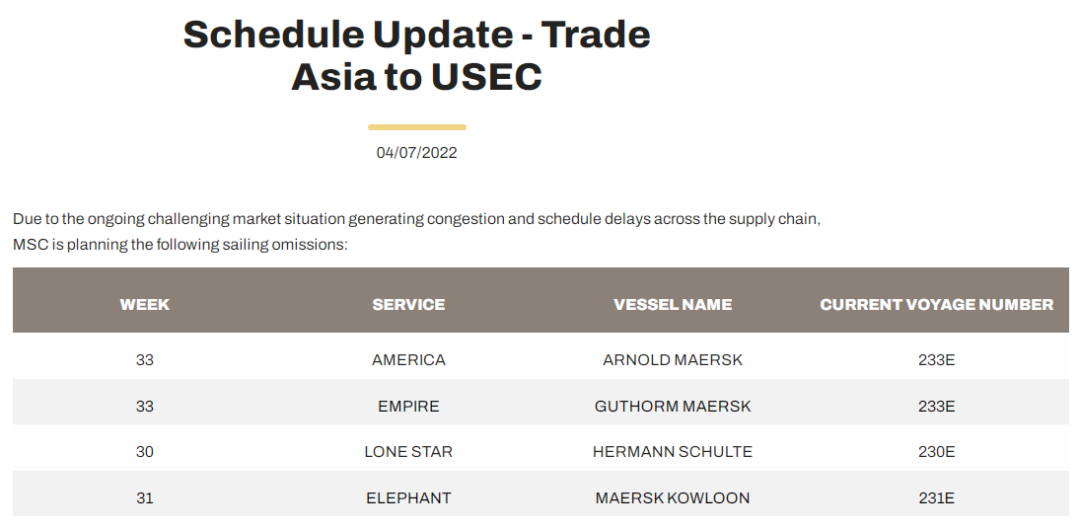The image size is (1080, 530).
Task: Select the VESSEL NAME column header
Action: 672,304
